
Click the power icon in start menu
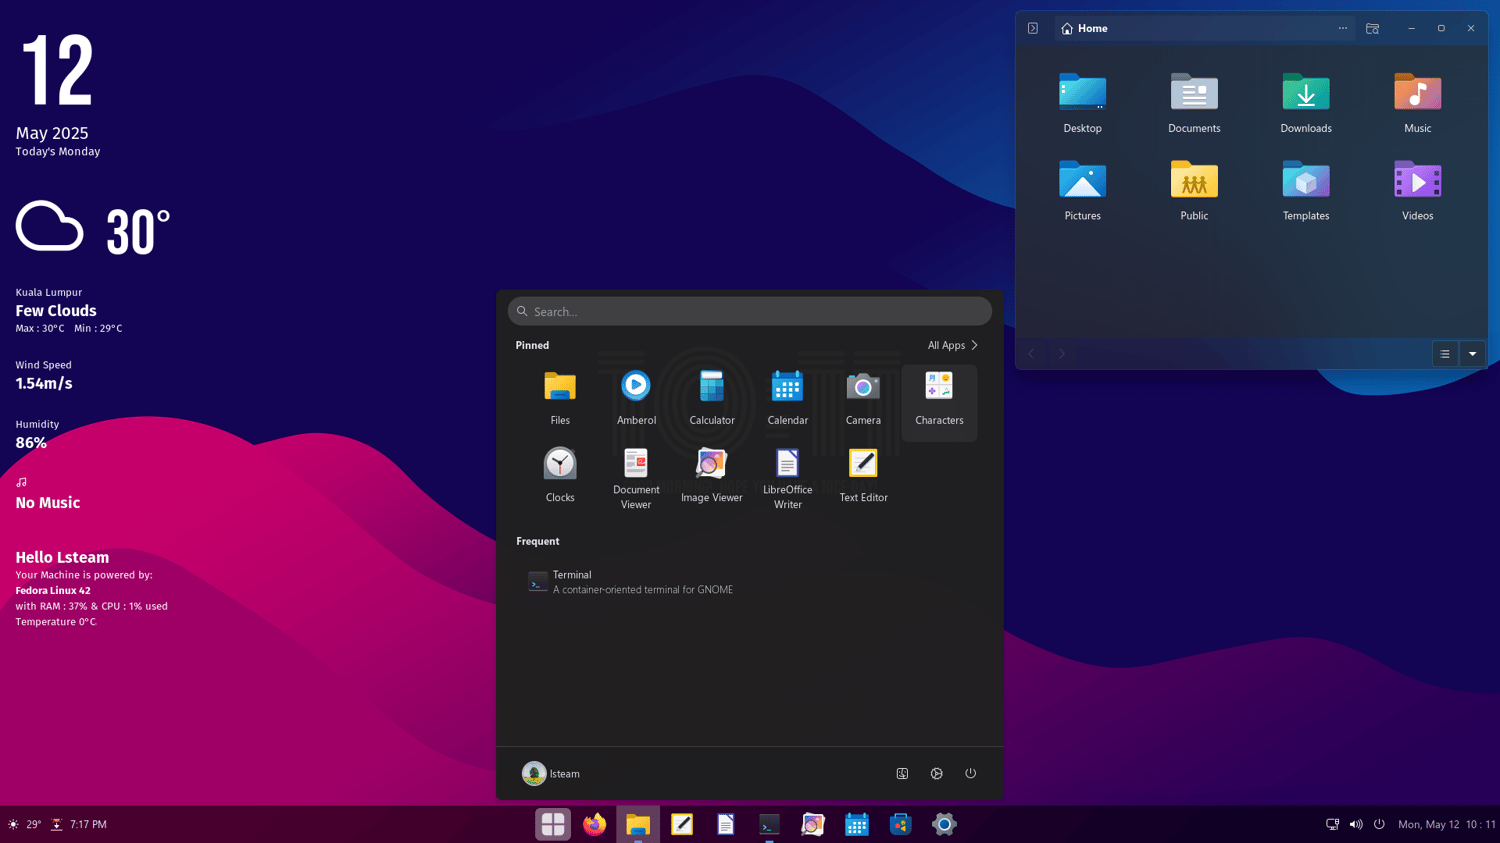(x=970, y=773)
